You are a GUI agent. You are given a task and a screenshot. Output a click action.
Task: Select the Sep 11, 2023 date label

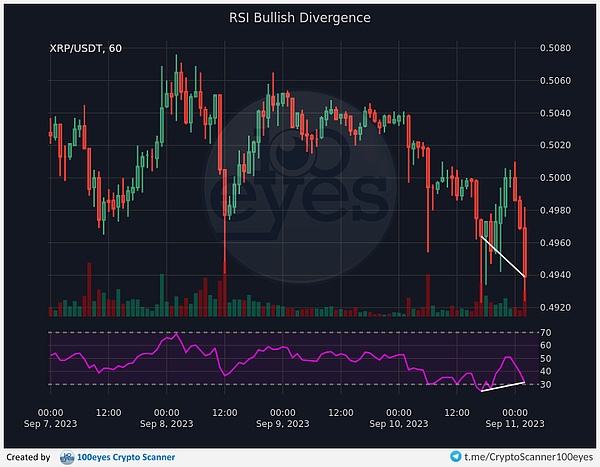(x=515, y=424)
